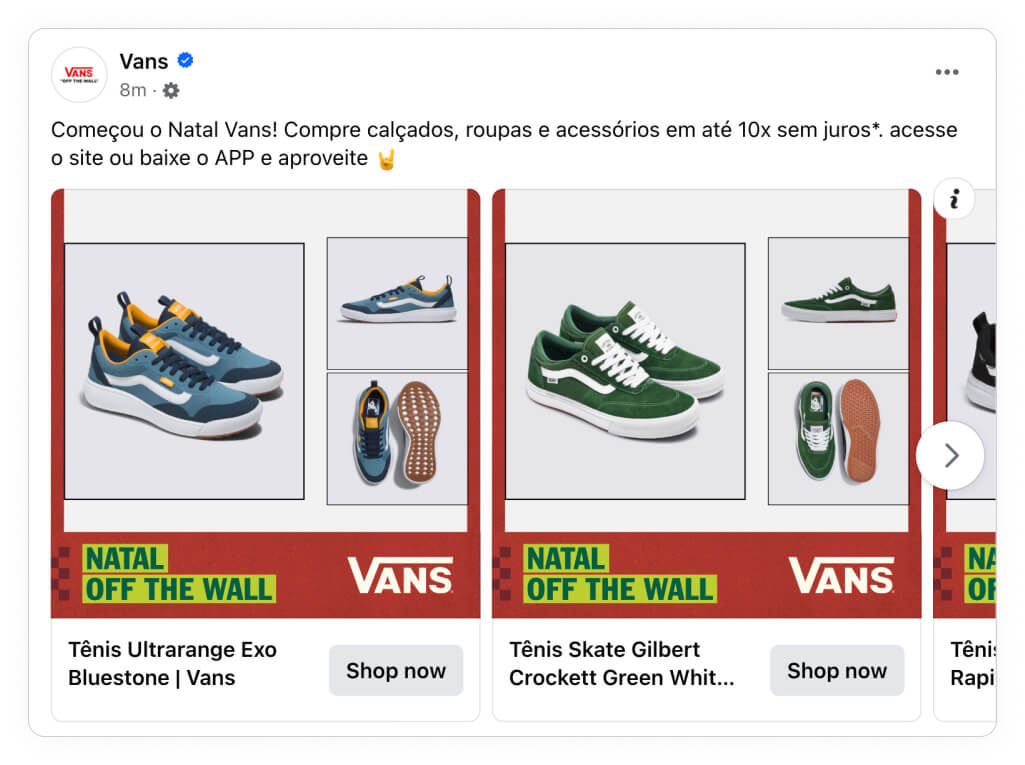
Task: Click the Vans page name link
Action: [x=144, y=61]
